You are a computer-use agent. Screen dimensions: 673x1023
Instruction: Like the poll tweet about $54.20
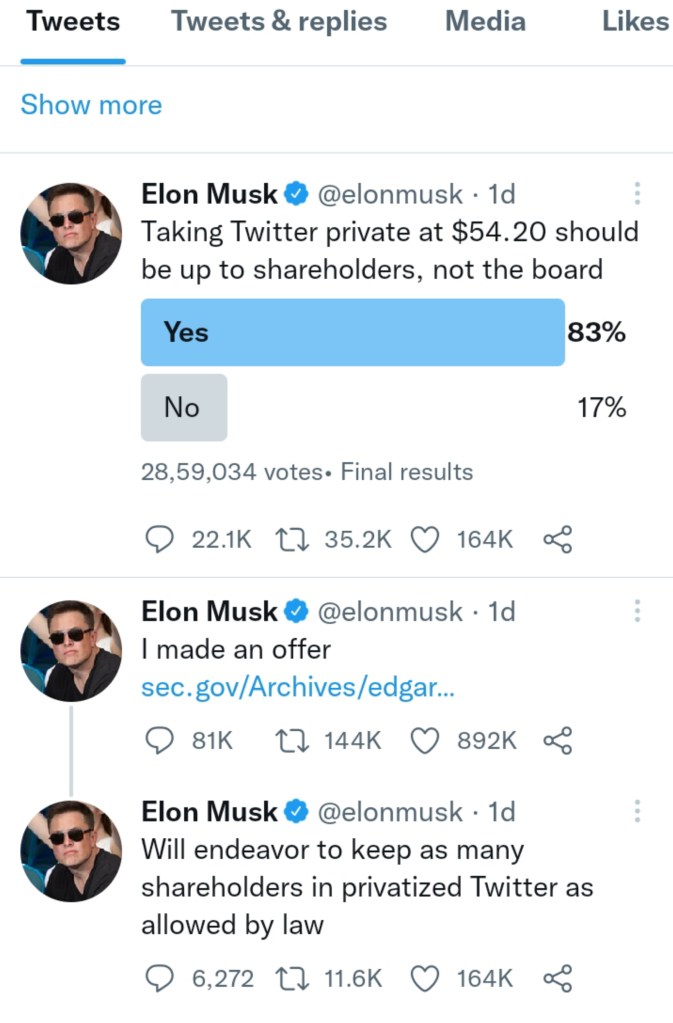(426, 540)
